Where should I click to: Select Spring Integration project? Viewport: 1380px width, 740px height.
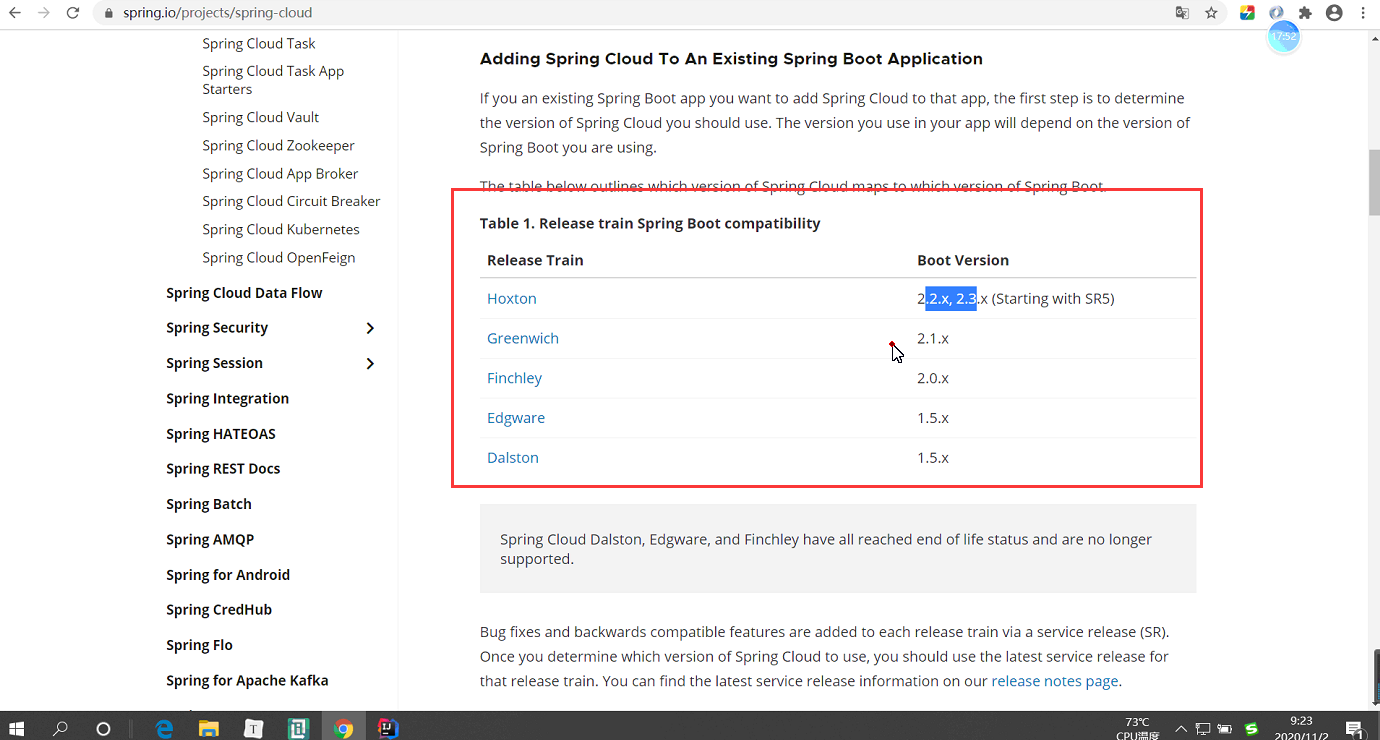coord(227,398)
